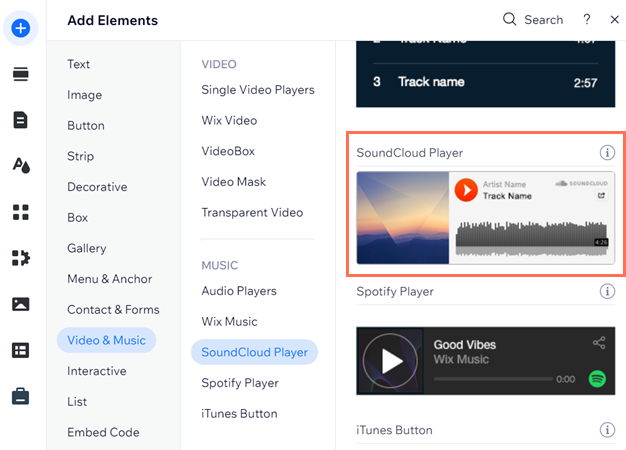The height and width of the screenshot is (450, 626).
Task: Open the Media image icon in sidebar
Action: (21, 304)
